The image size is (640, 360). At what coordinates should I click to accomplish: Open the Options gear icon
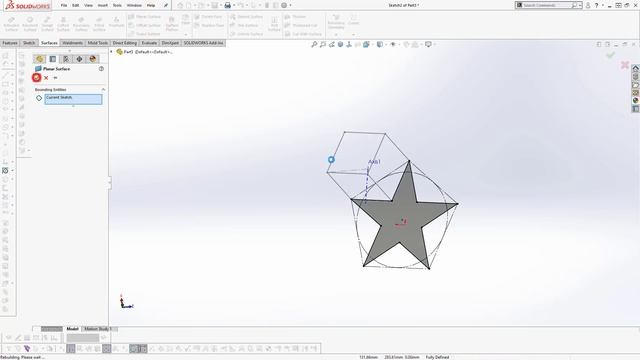tap(284, 5)
